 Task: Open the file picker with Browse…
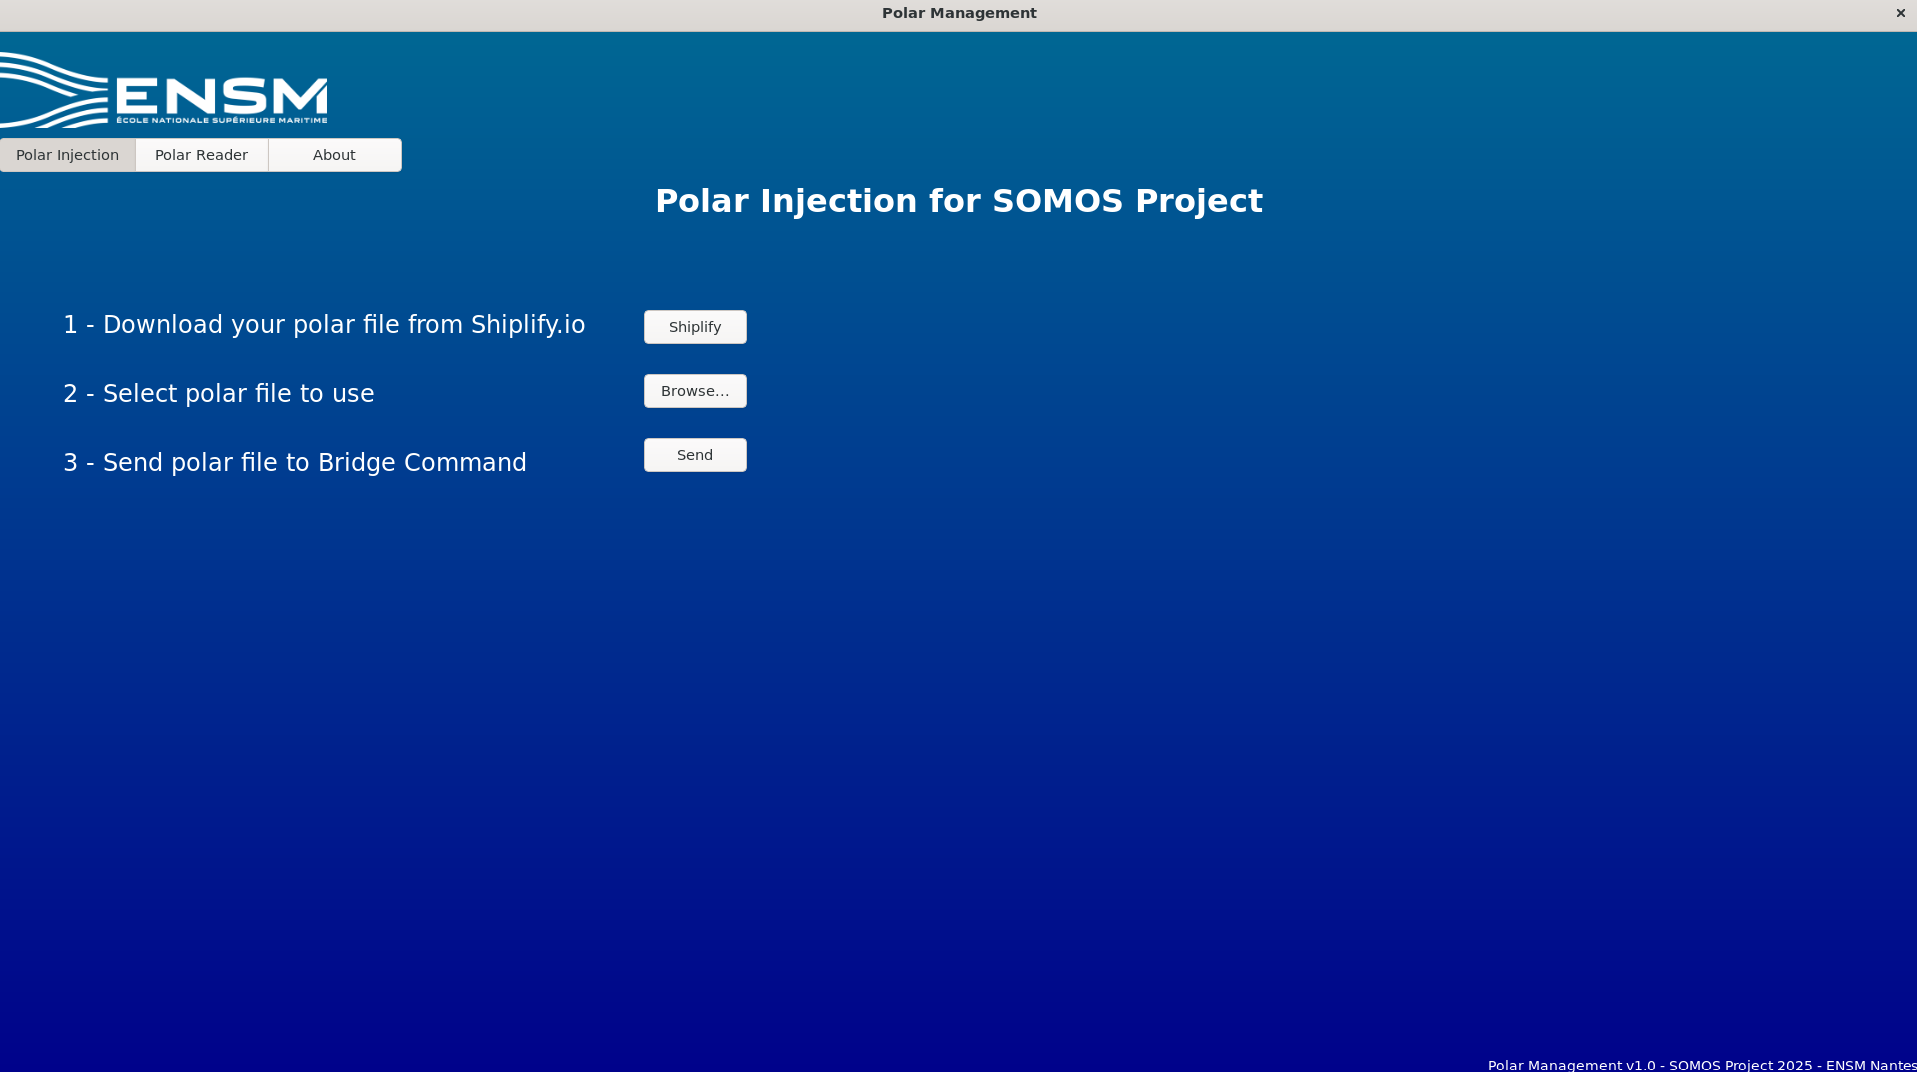pos(695,391)
